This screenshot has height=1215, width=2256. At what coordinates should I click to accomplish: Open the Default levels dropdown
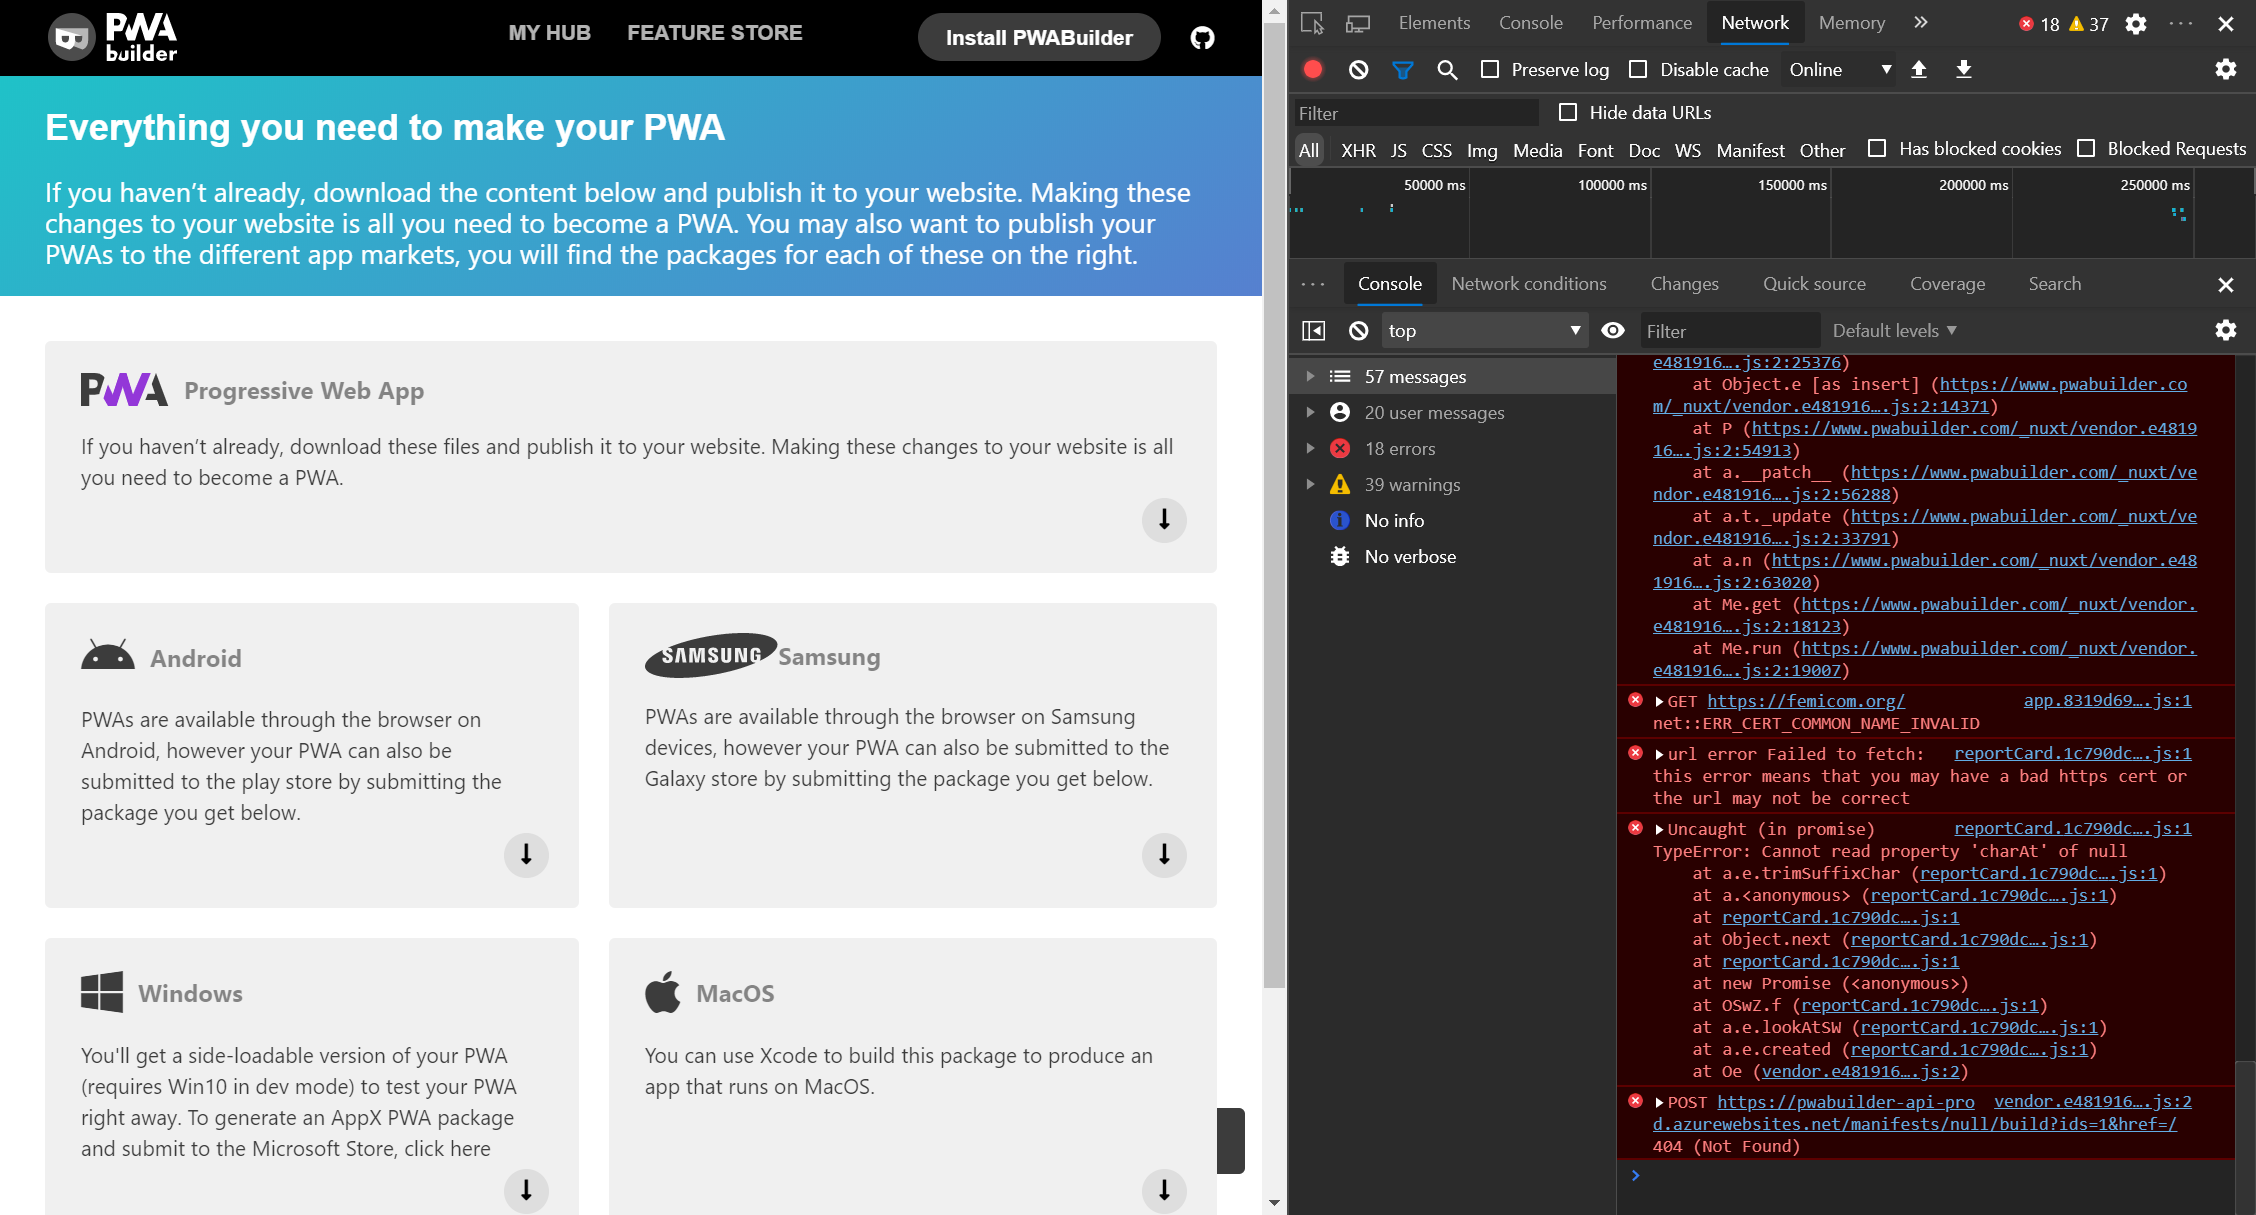click(x=1893, y=330)
